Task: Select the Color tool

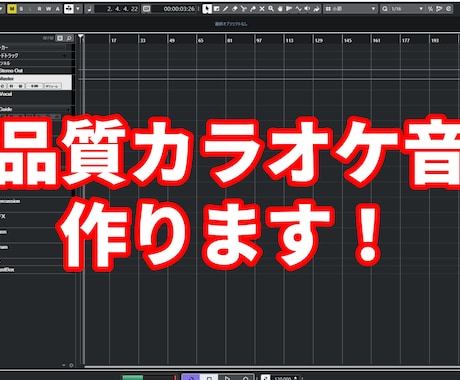Action: (316, 9)
